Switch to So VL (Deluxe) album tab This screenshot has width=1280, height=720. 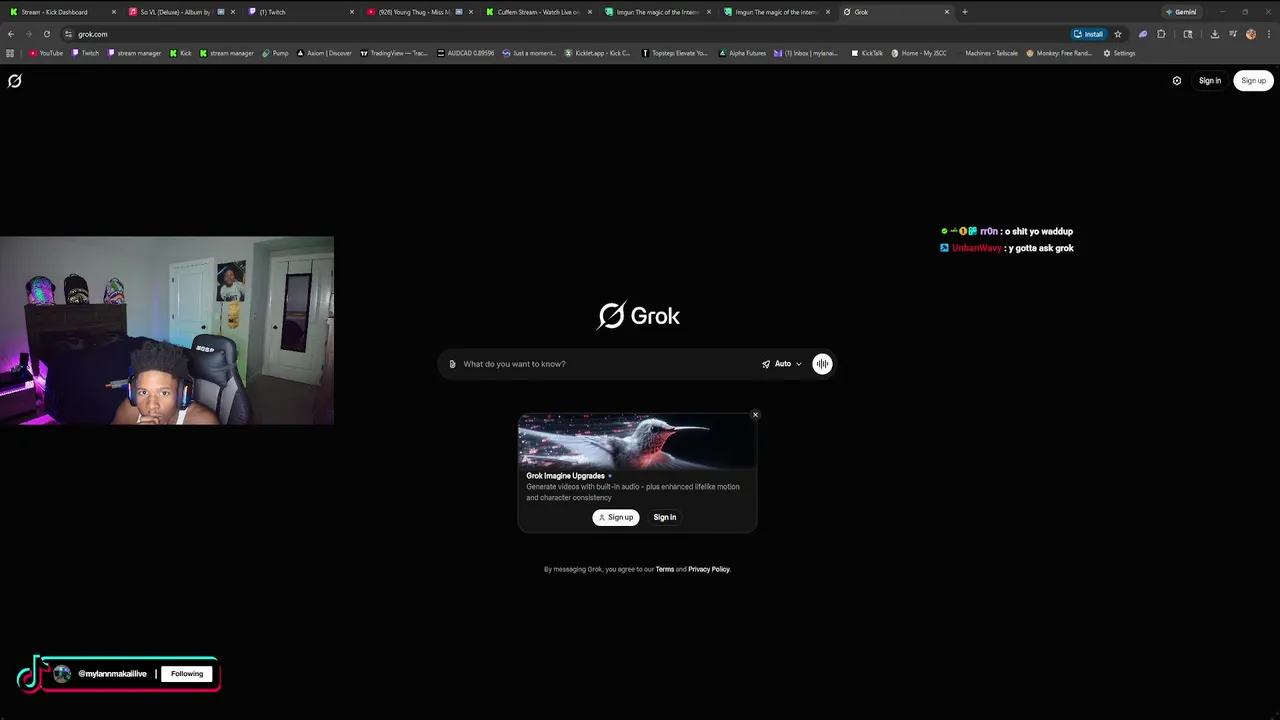[x=181, y=12]
